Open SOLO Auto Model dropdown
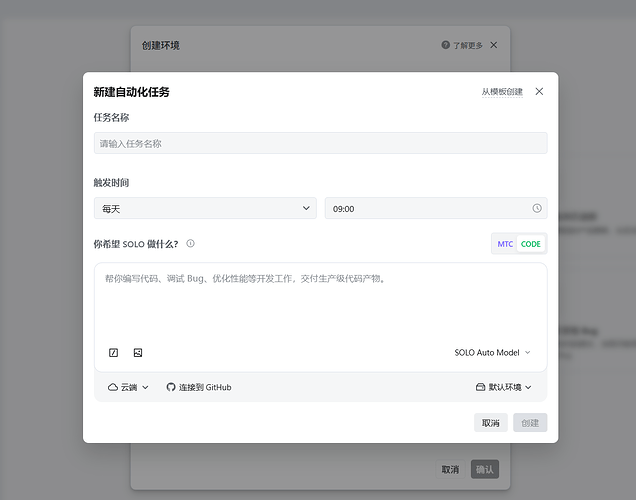 pos(492,352)
